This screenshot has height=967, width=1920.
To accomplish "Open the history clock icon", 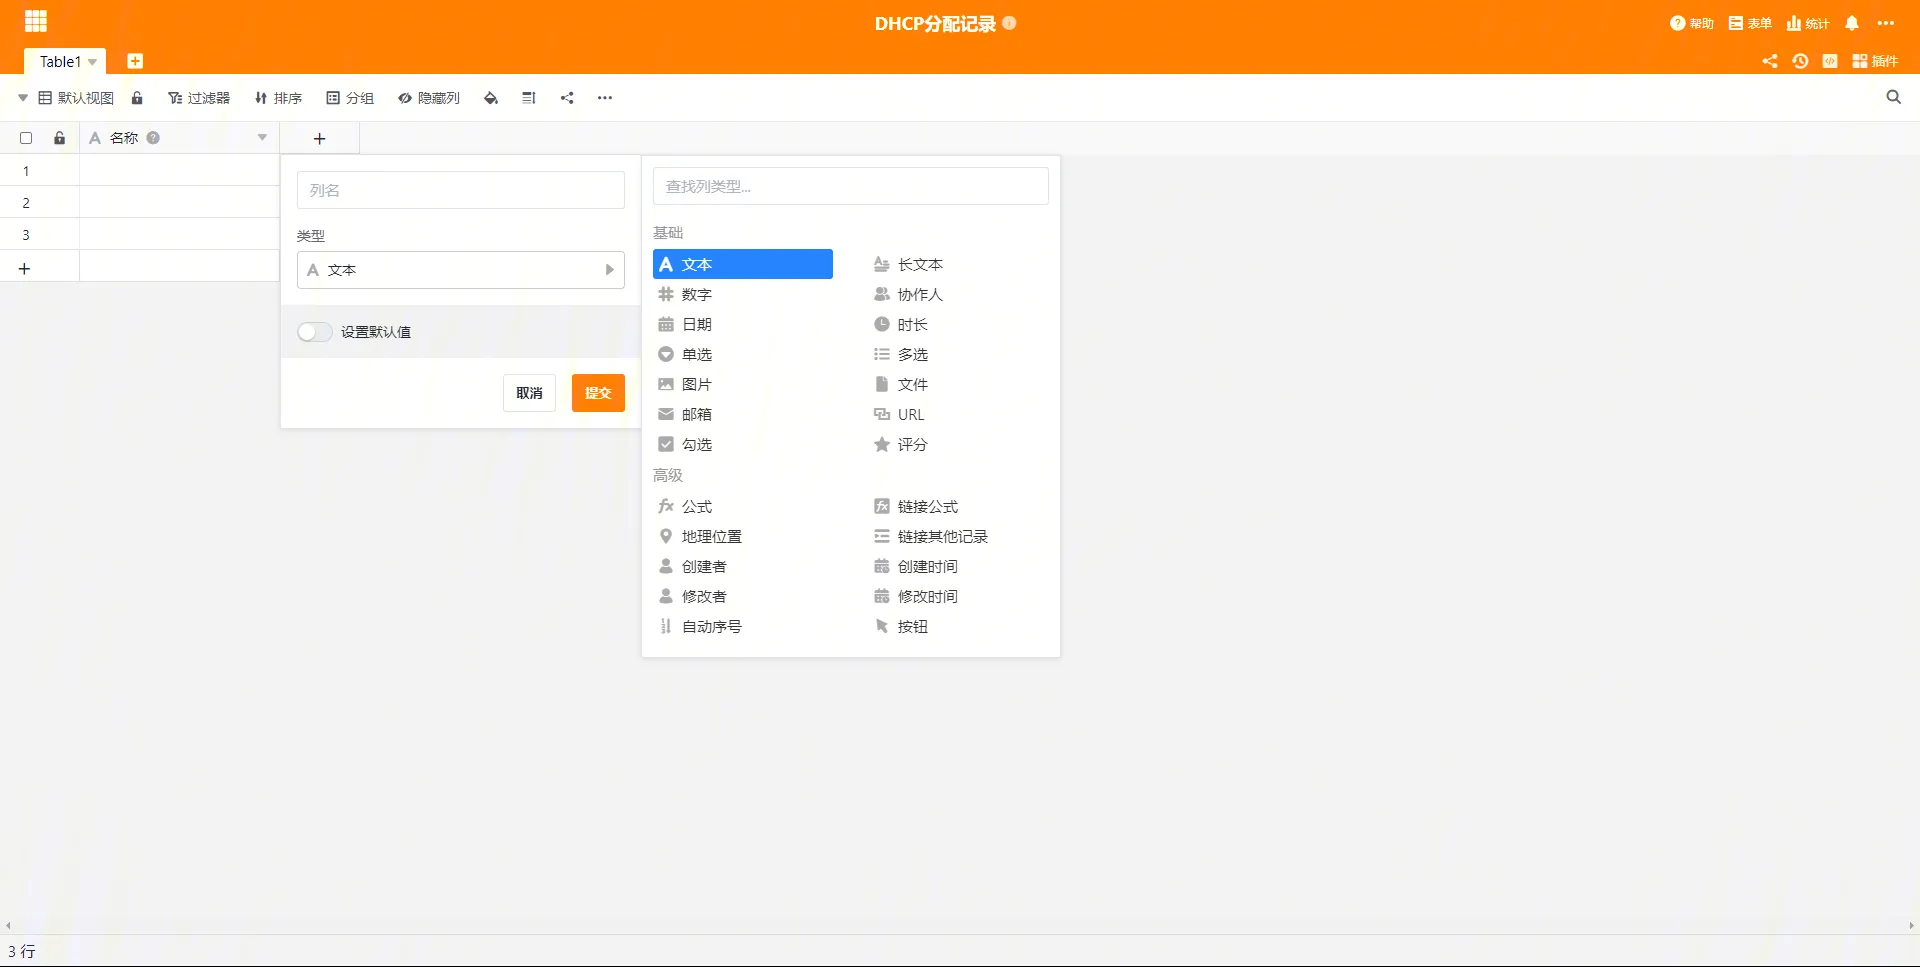I will tap(1800, 61).
